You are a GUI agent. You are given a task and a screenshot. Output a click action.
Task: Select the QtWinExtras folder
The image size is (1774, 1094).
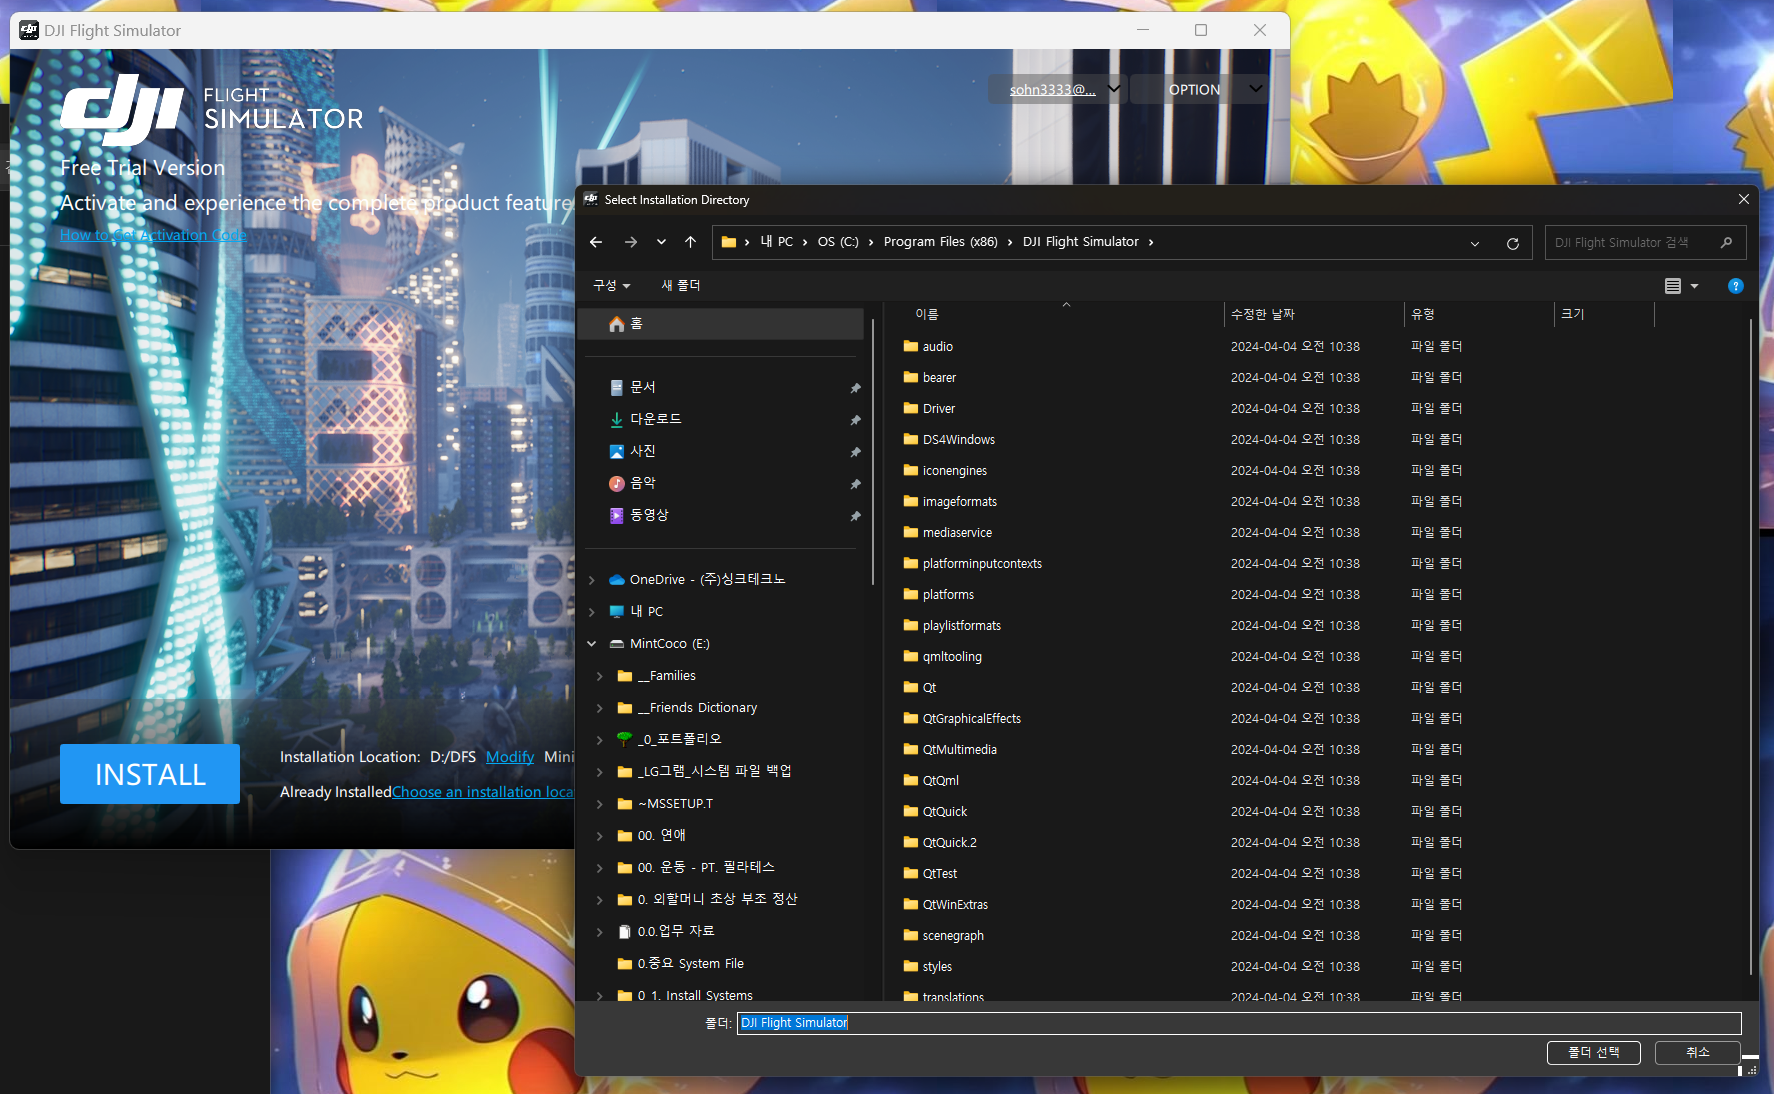pos(955,904)
